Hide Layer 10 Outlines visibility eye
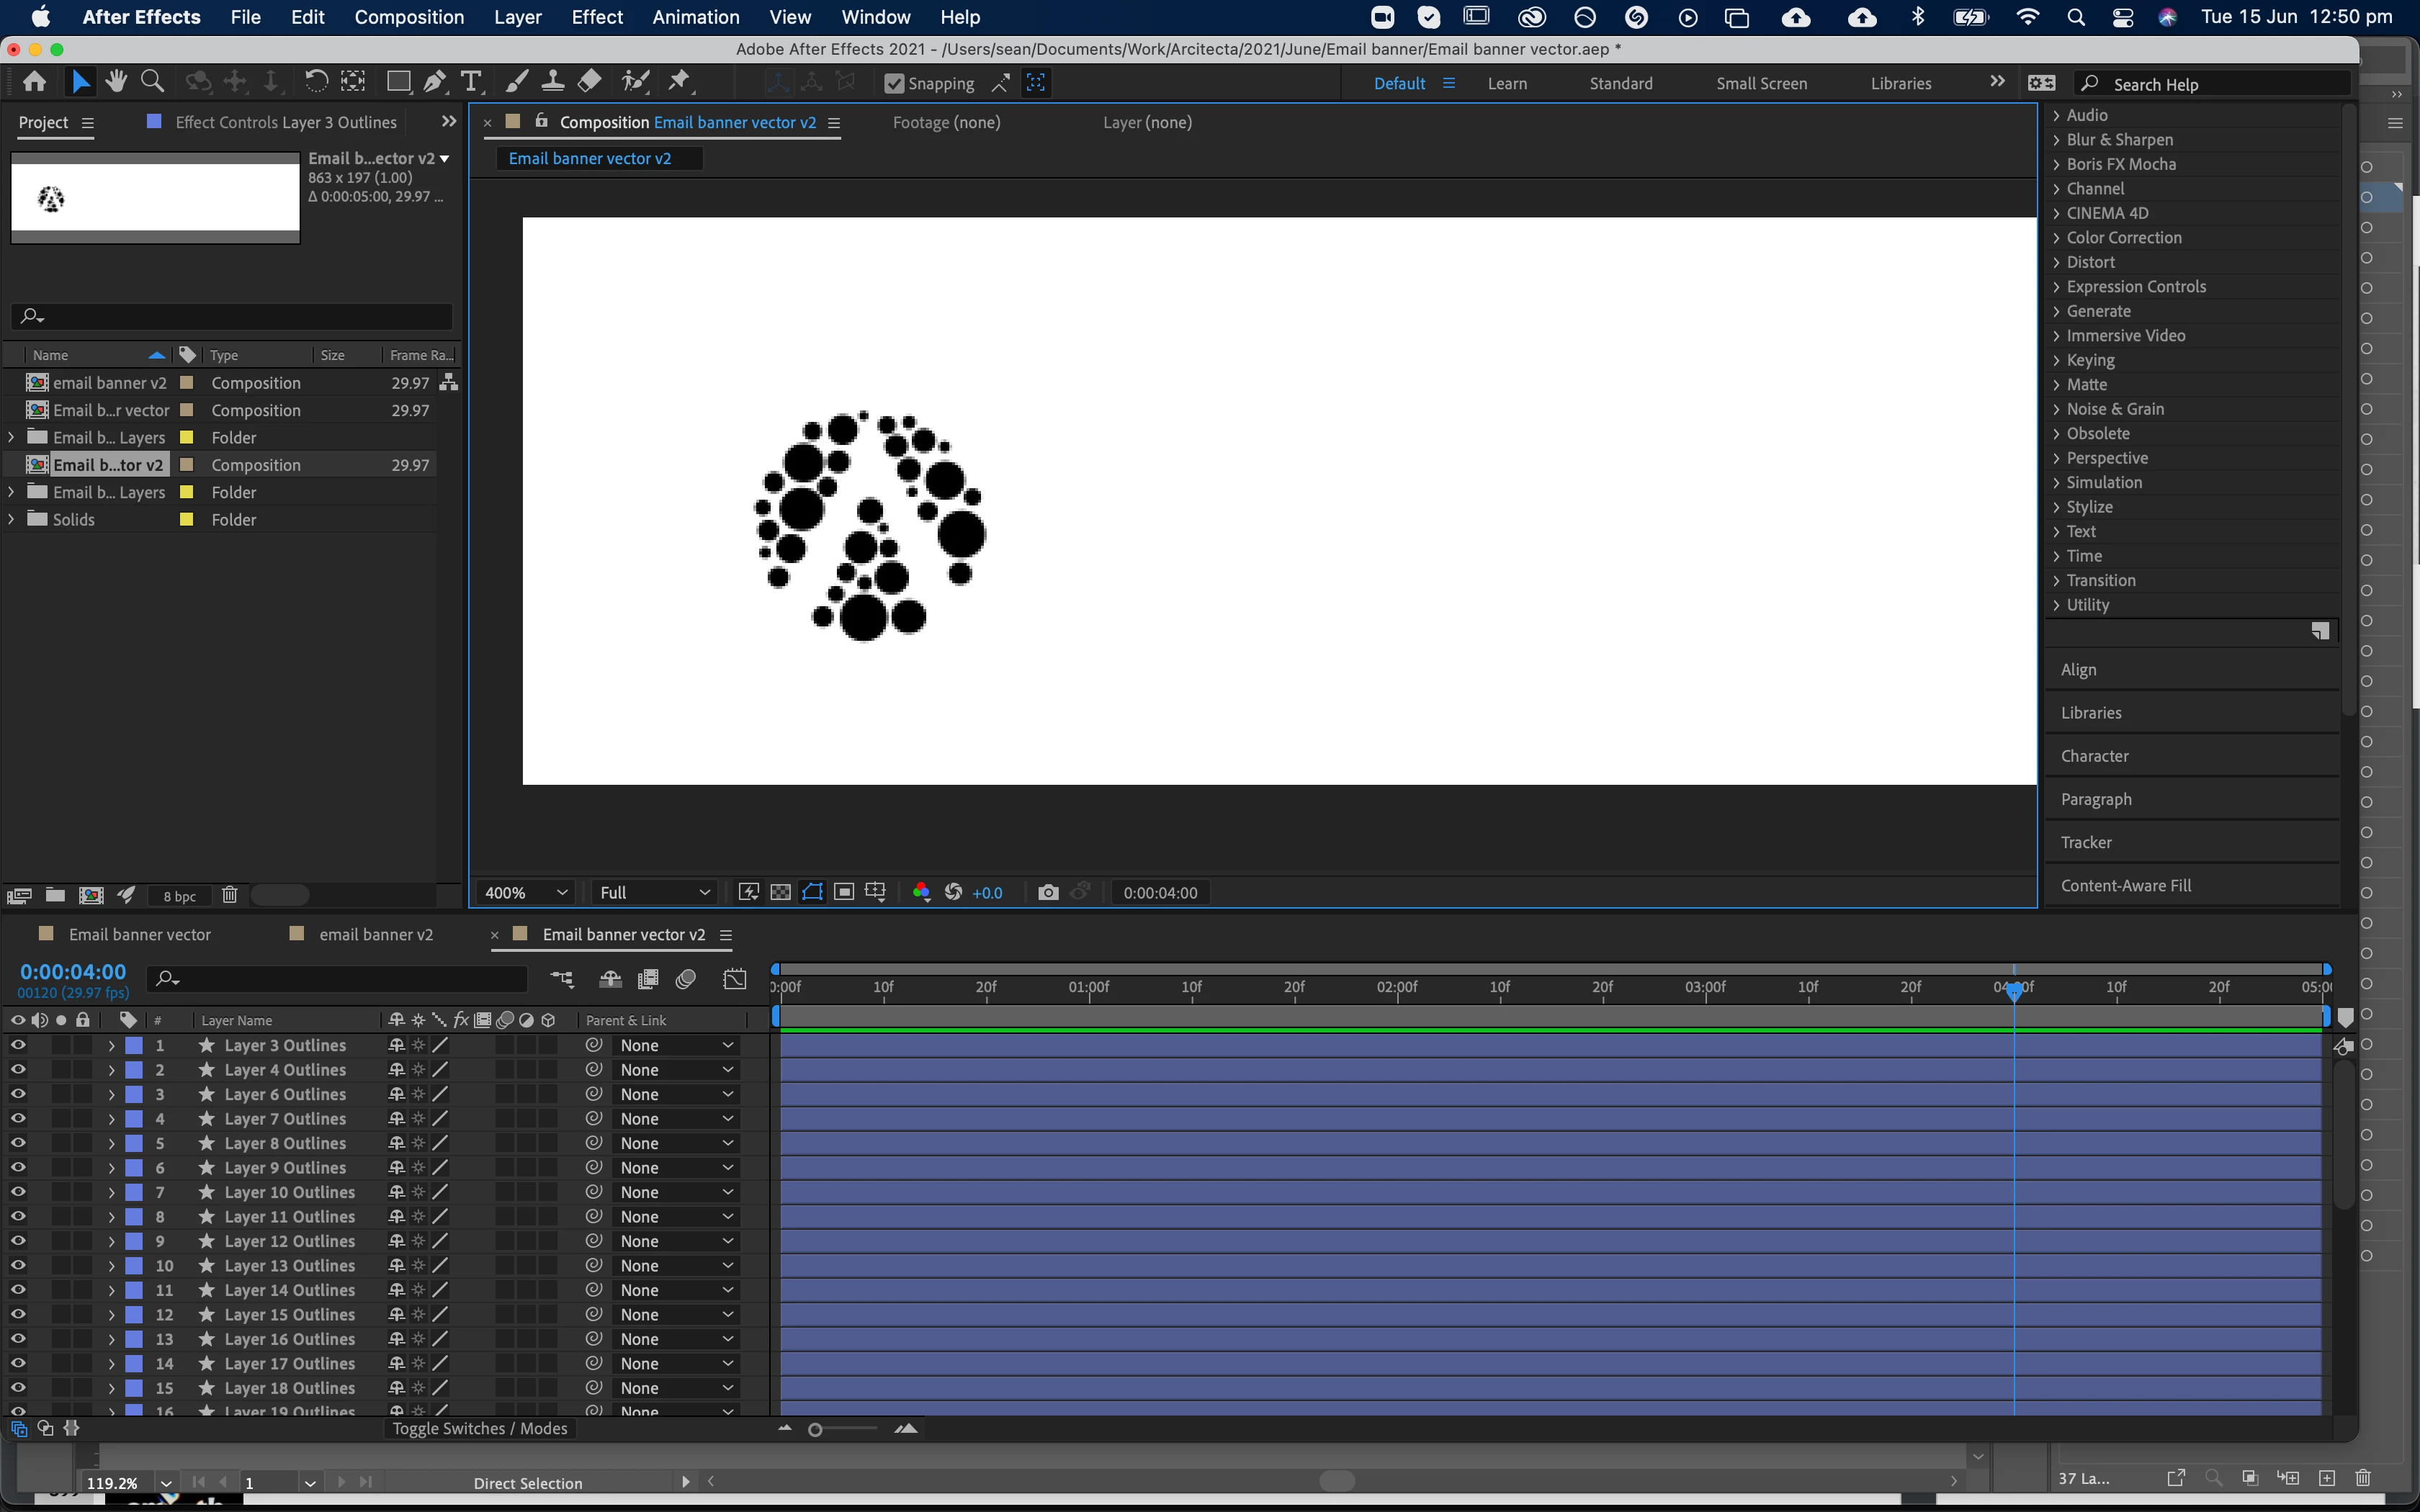The height and width of the screenshot is (1512, 2420). click(18, 1192)
